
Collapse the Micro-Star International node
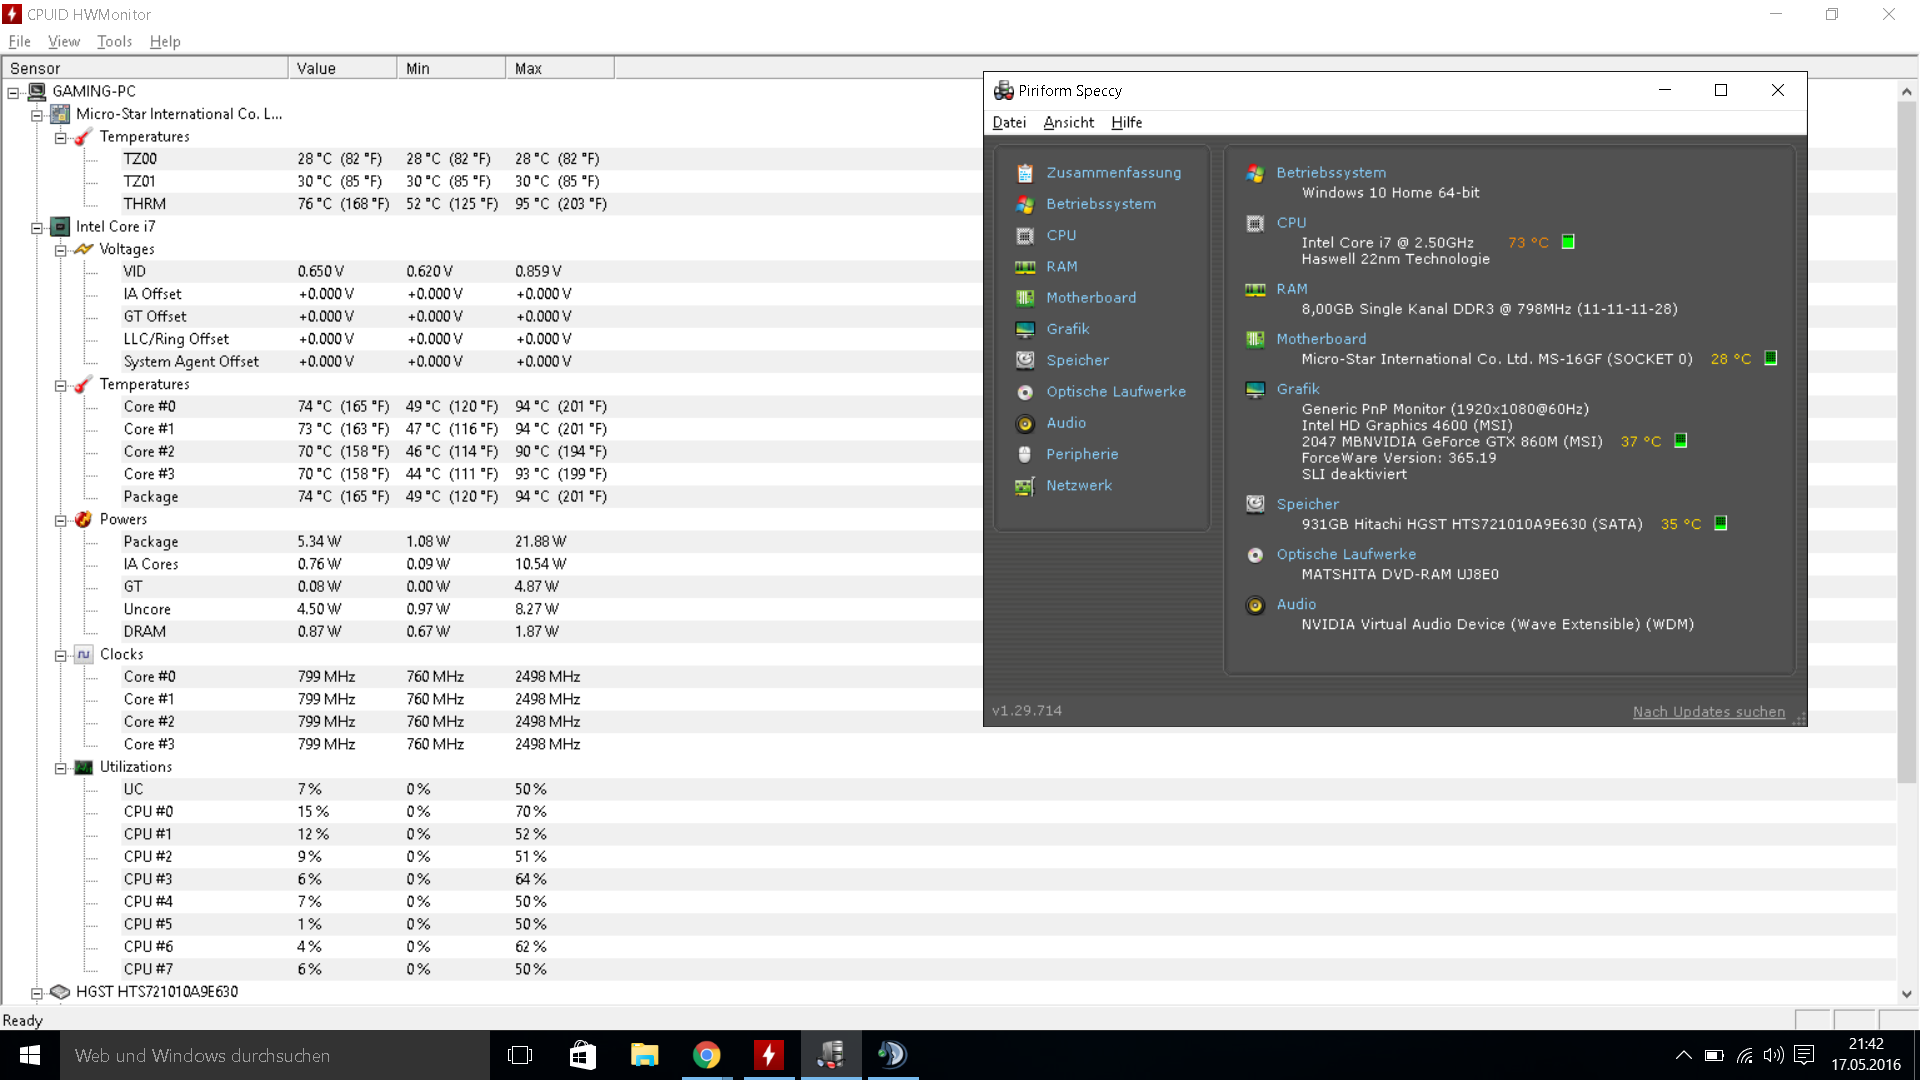tap(37, 115)
